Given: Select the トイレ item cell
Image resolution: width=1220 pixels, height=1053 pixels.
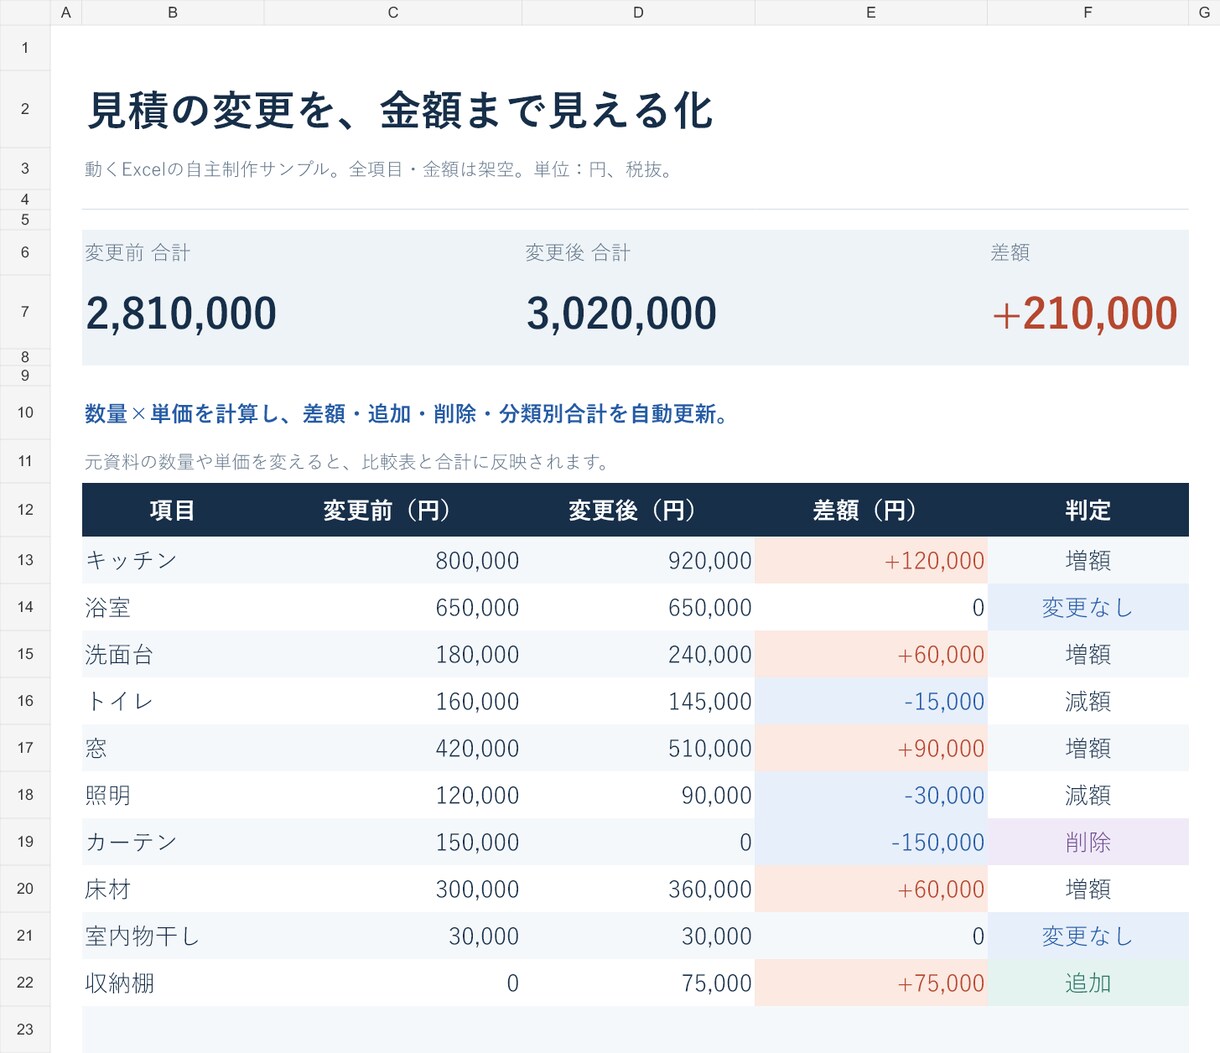Looking at the screenshot, I should coord(173,701).
